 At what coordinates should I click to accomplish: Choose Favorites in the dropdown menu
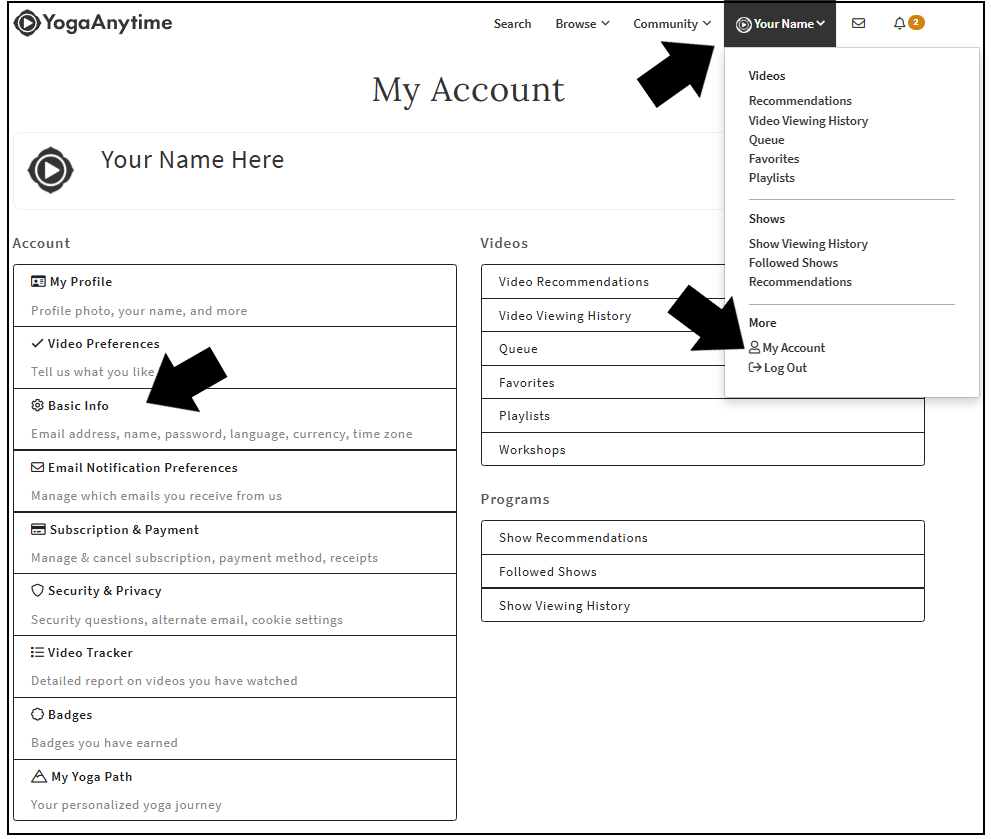tap(774, 159)
